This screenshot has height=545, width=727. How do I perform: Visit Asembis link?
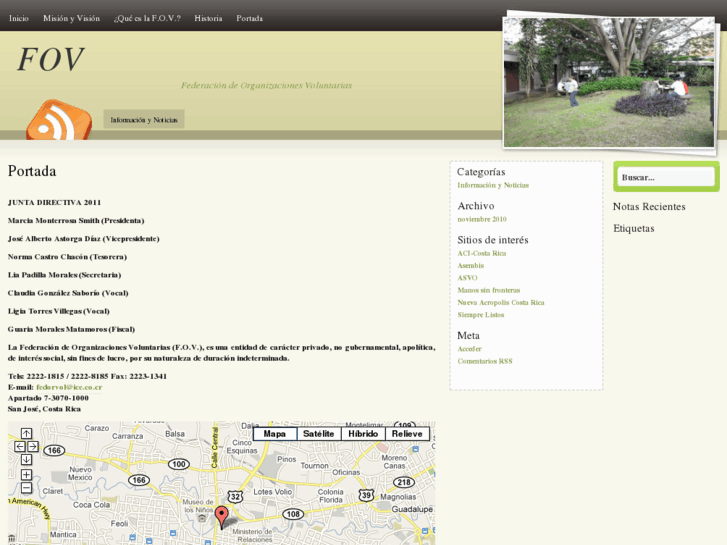(x=471, y=265)
